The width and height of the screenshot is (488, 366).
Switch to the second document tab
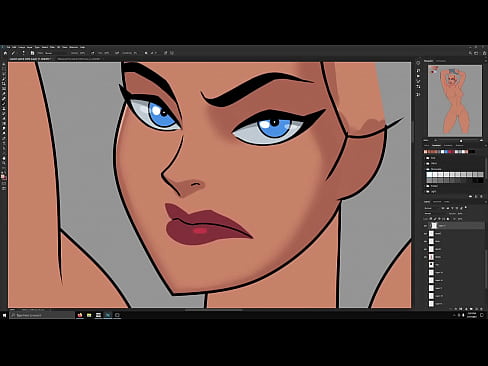[x=79, y=59]
